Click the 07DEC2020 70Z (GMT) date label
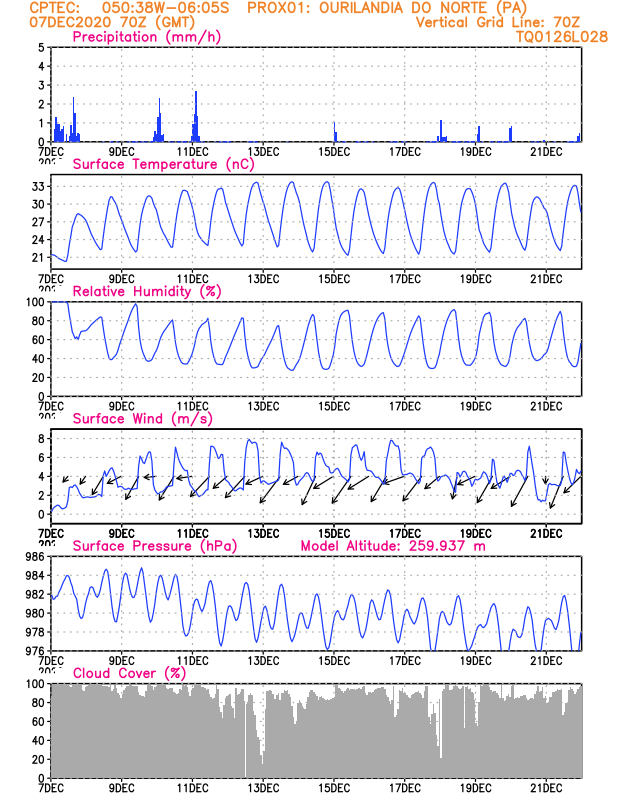The image size is (618, 800). (112, 22)
